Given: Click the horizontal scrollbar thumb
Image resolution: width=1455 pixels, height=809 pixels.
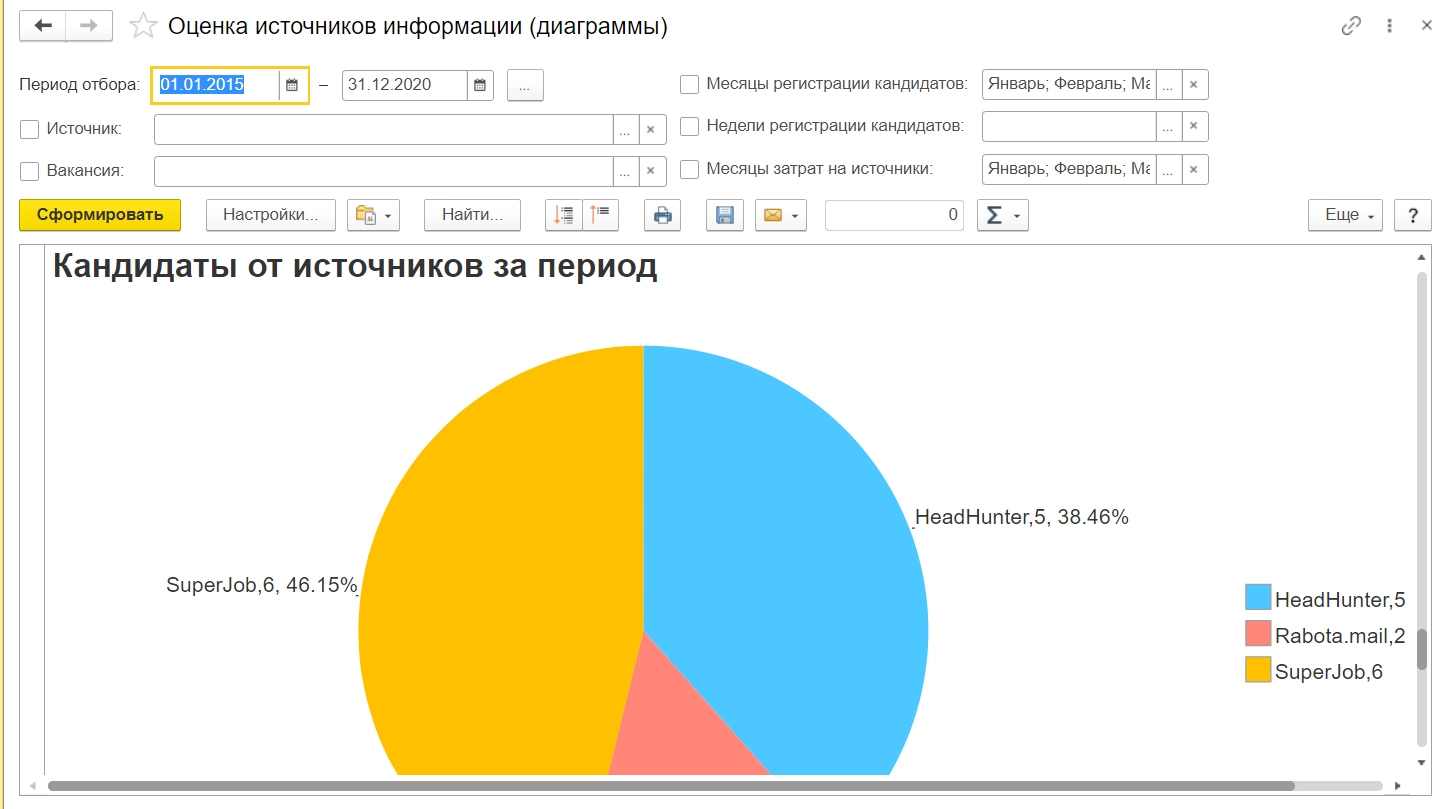Looking at the screenshot, I should (671, 786).
